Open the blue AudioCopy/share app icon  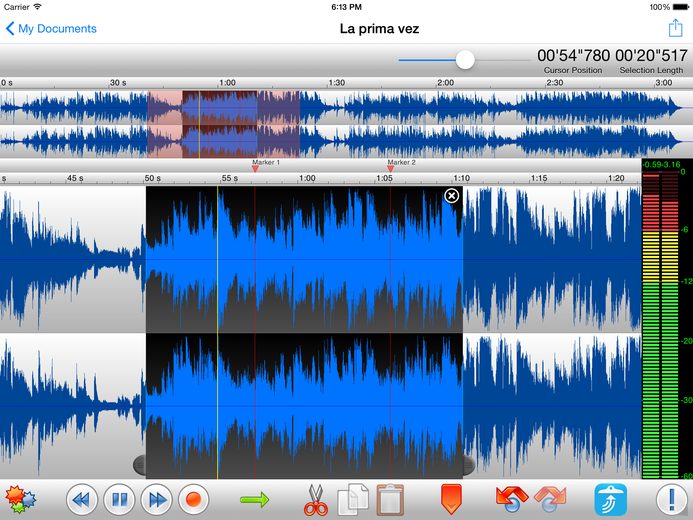coord(611,500)
